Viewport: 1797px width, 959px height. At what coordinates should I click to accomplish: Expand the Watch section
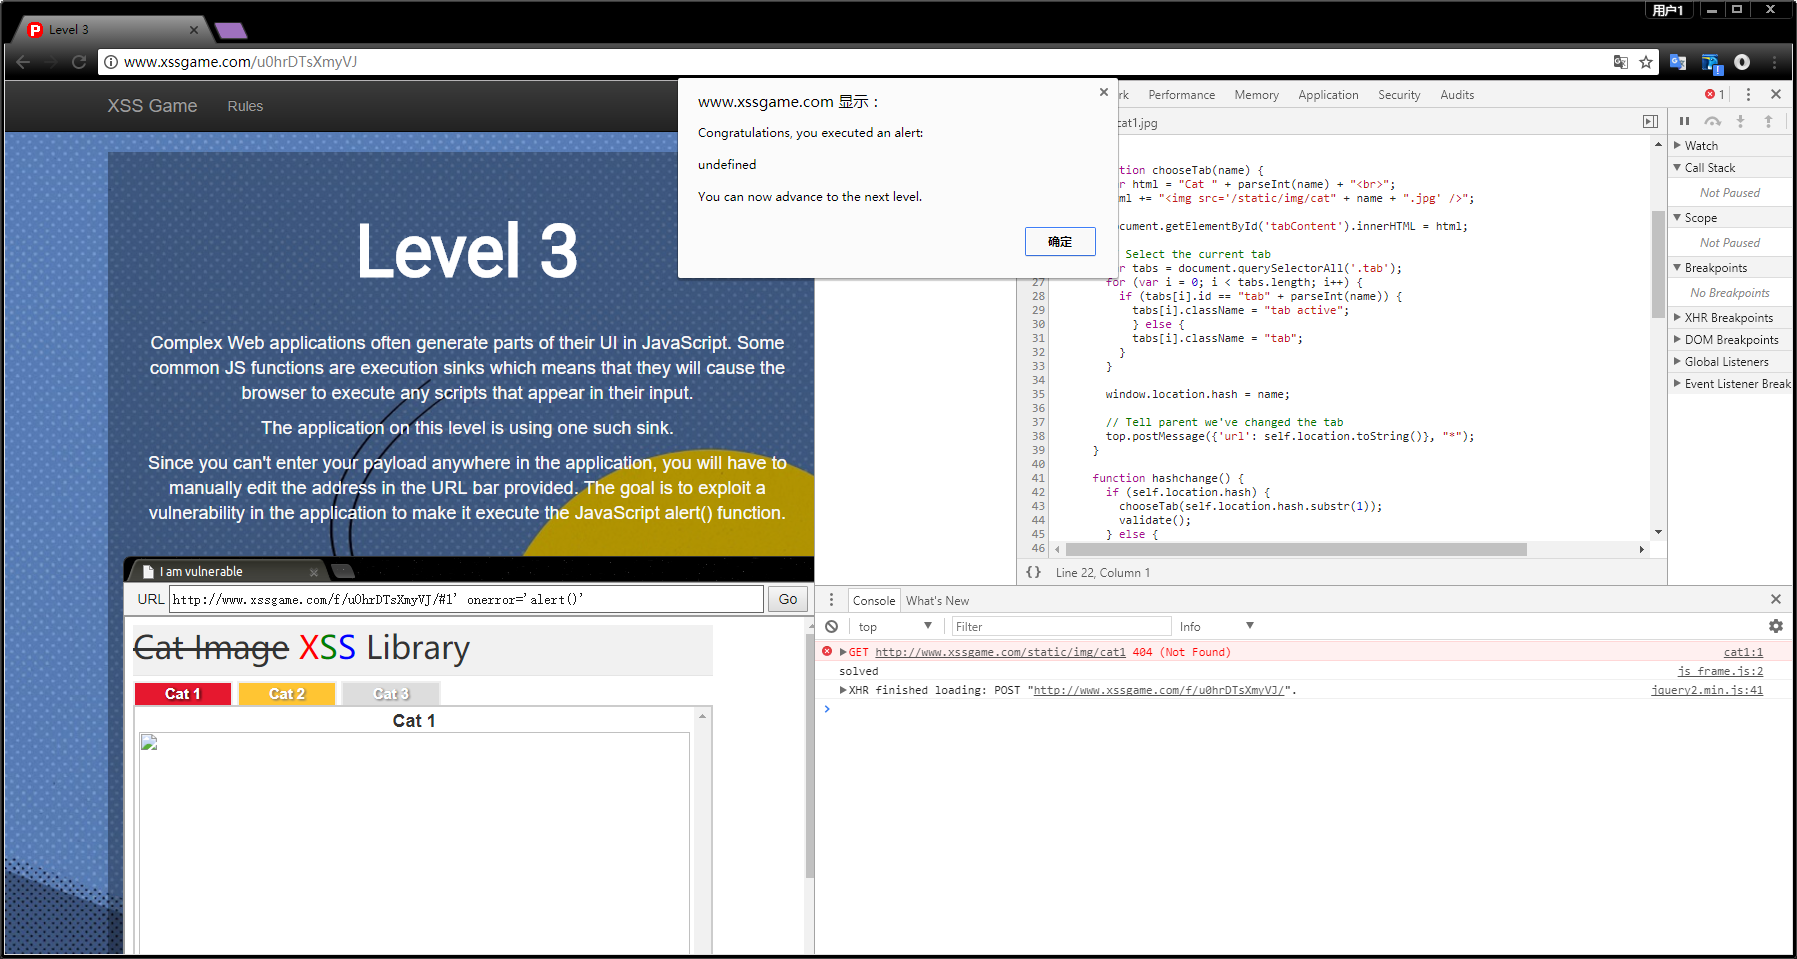1700,146
